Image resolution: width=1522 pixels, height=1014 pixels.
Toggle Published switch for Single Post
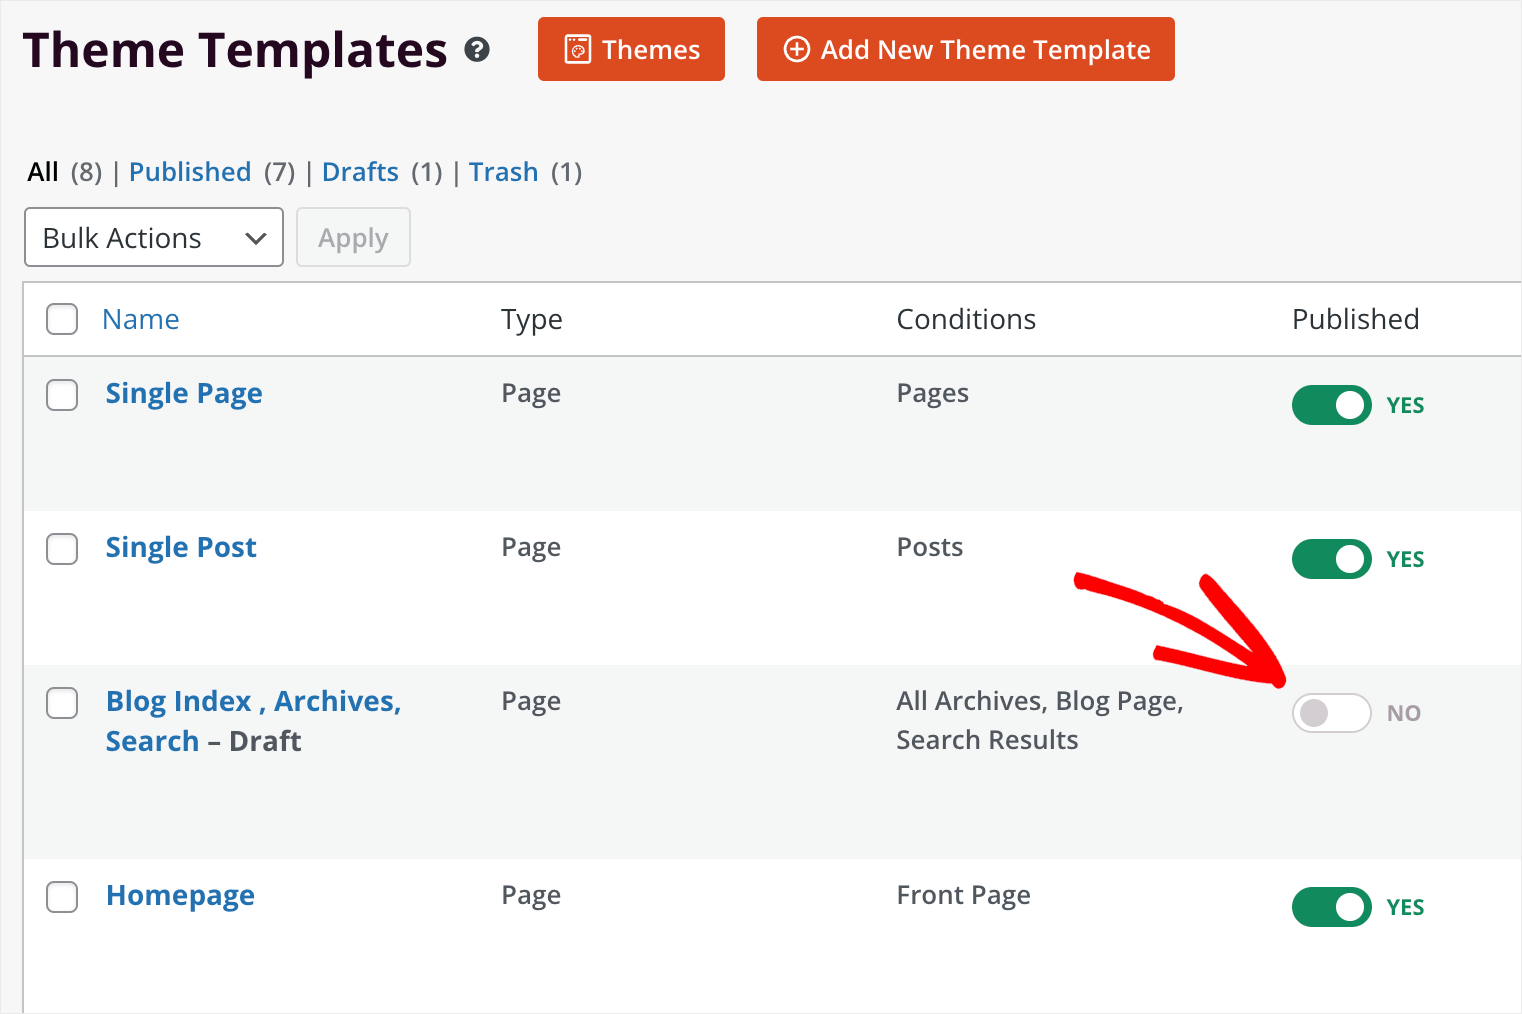(1331, 559)
